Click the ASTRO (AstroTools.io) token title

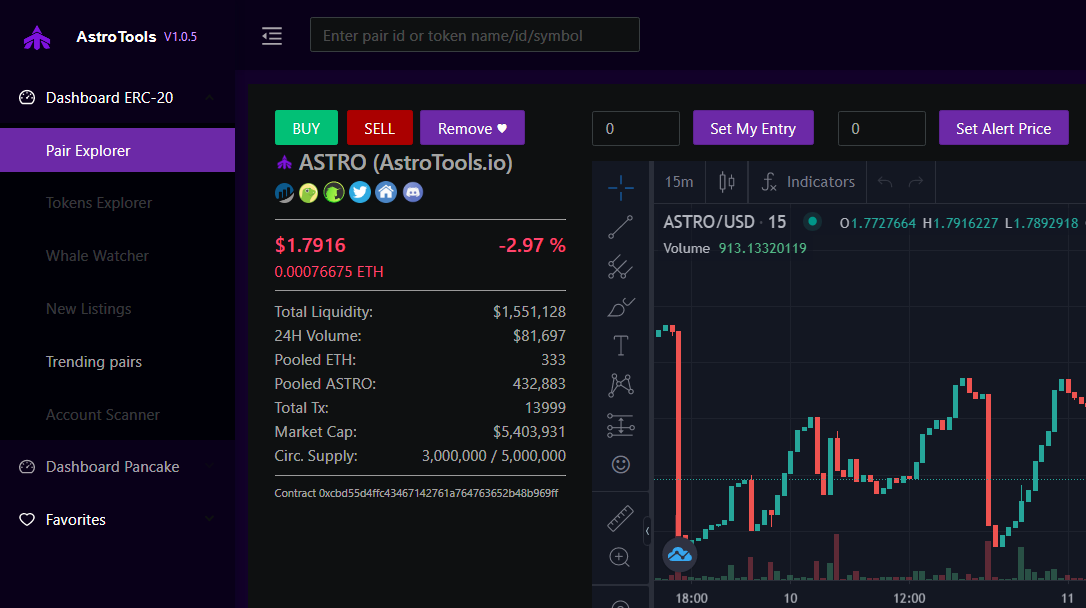(406, 163)
